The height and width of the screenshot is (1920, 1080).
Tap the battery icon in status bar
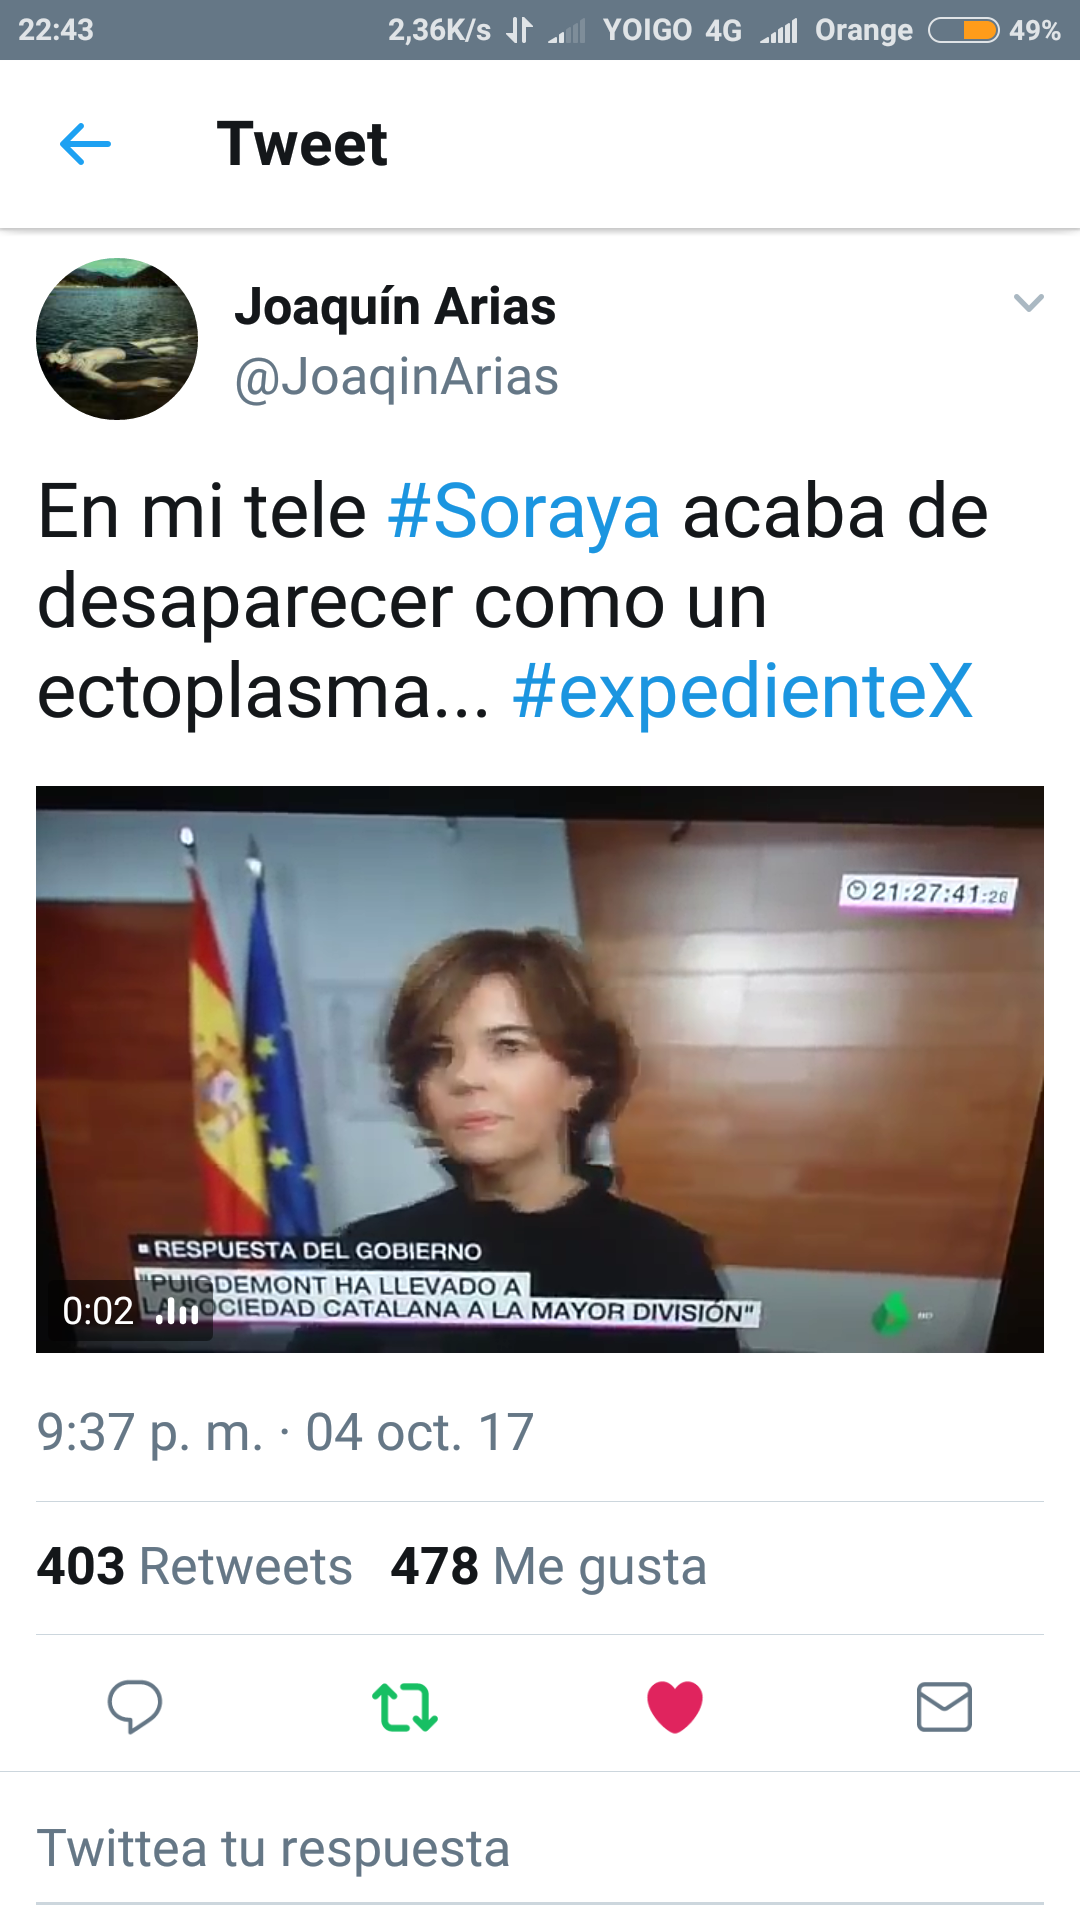pyautogui.click(x=964, y=30)
